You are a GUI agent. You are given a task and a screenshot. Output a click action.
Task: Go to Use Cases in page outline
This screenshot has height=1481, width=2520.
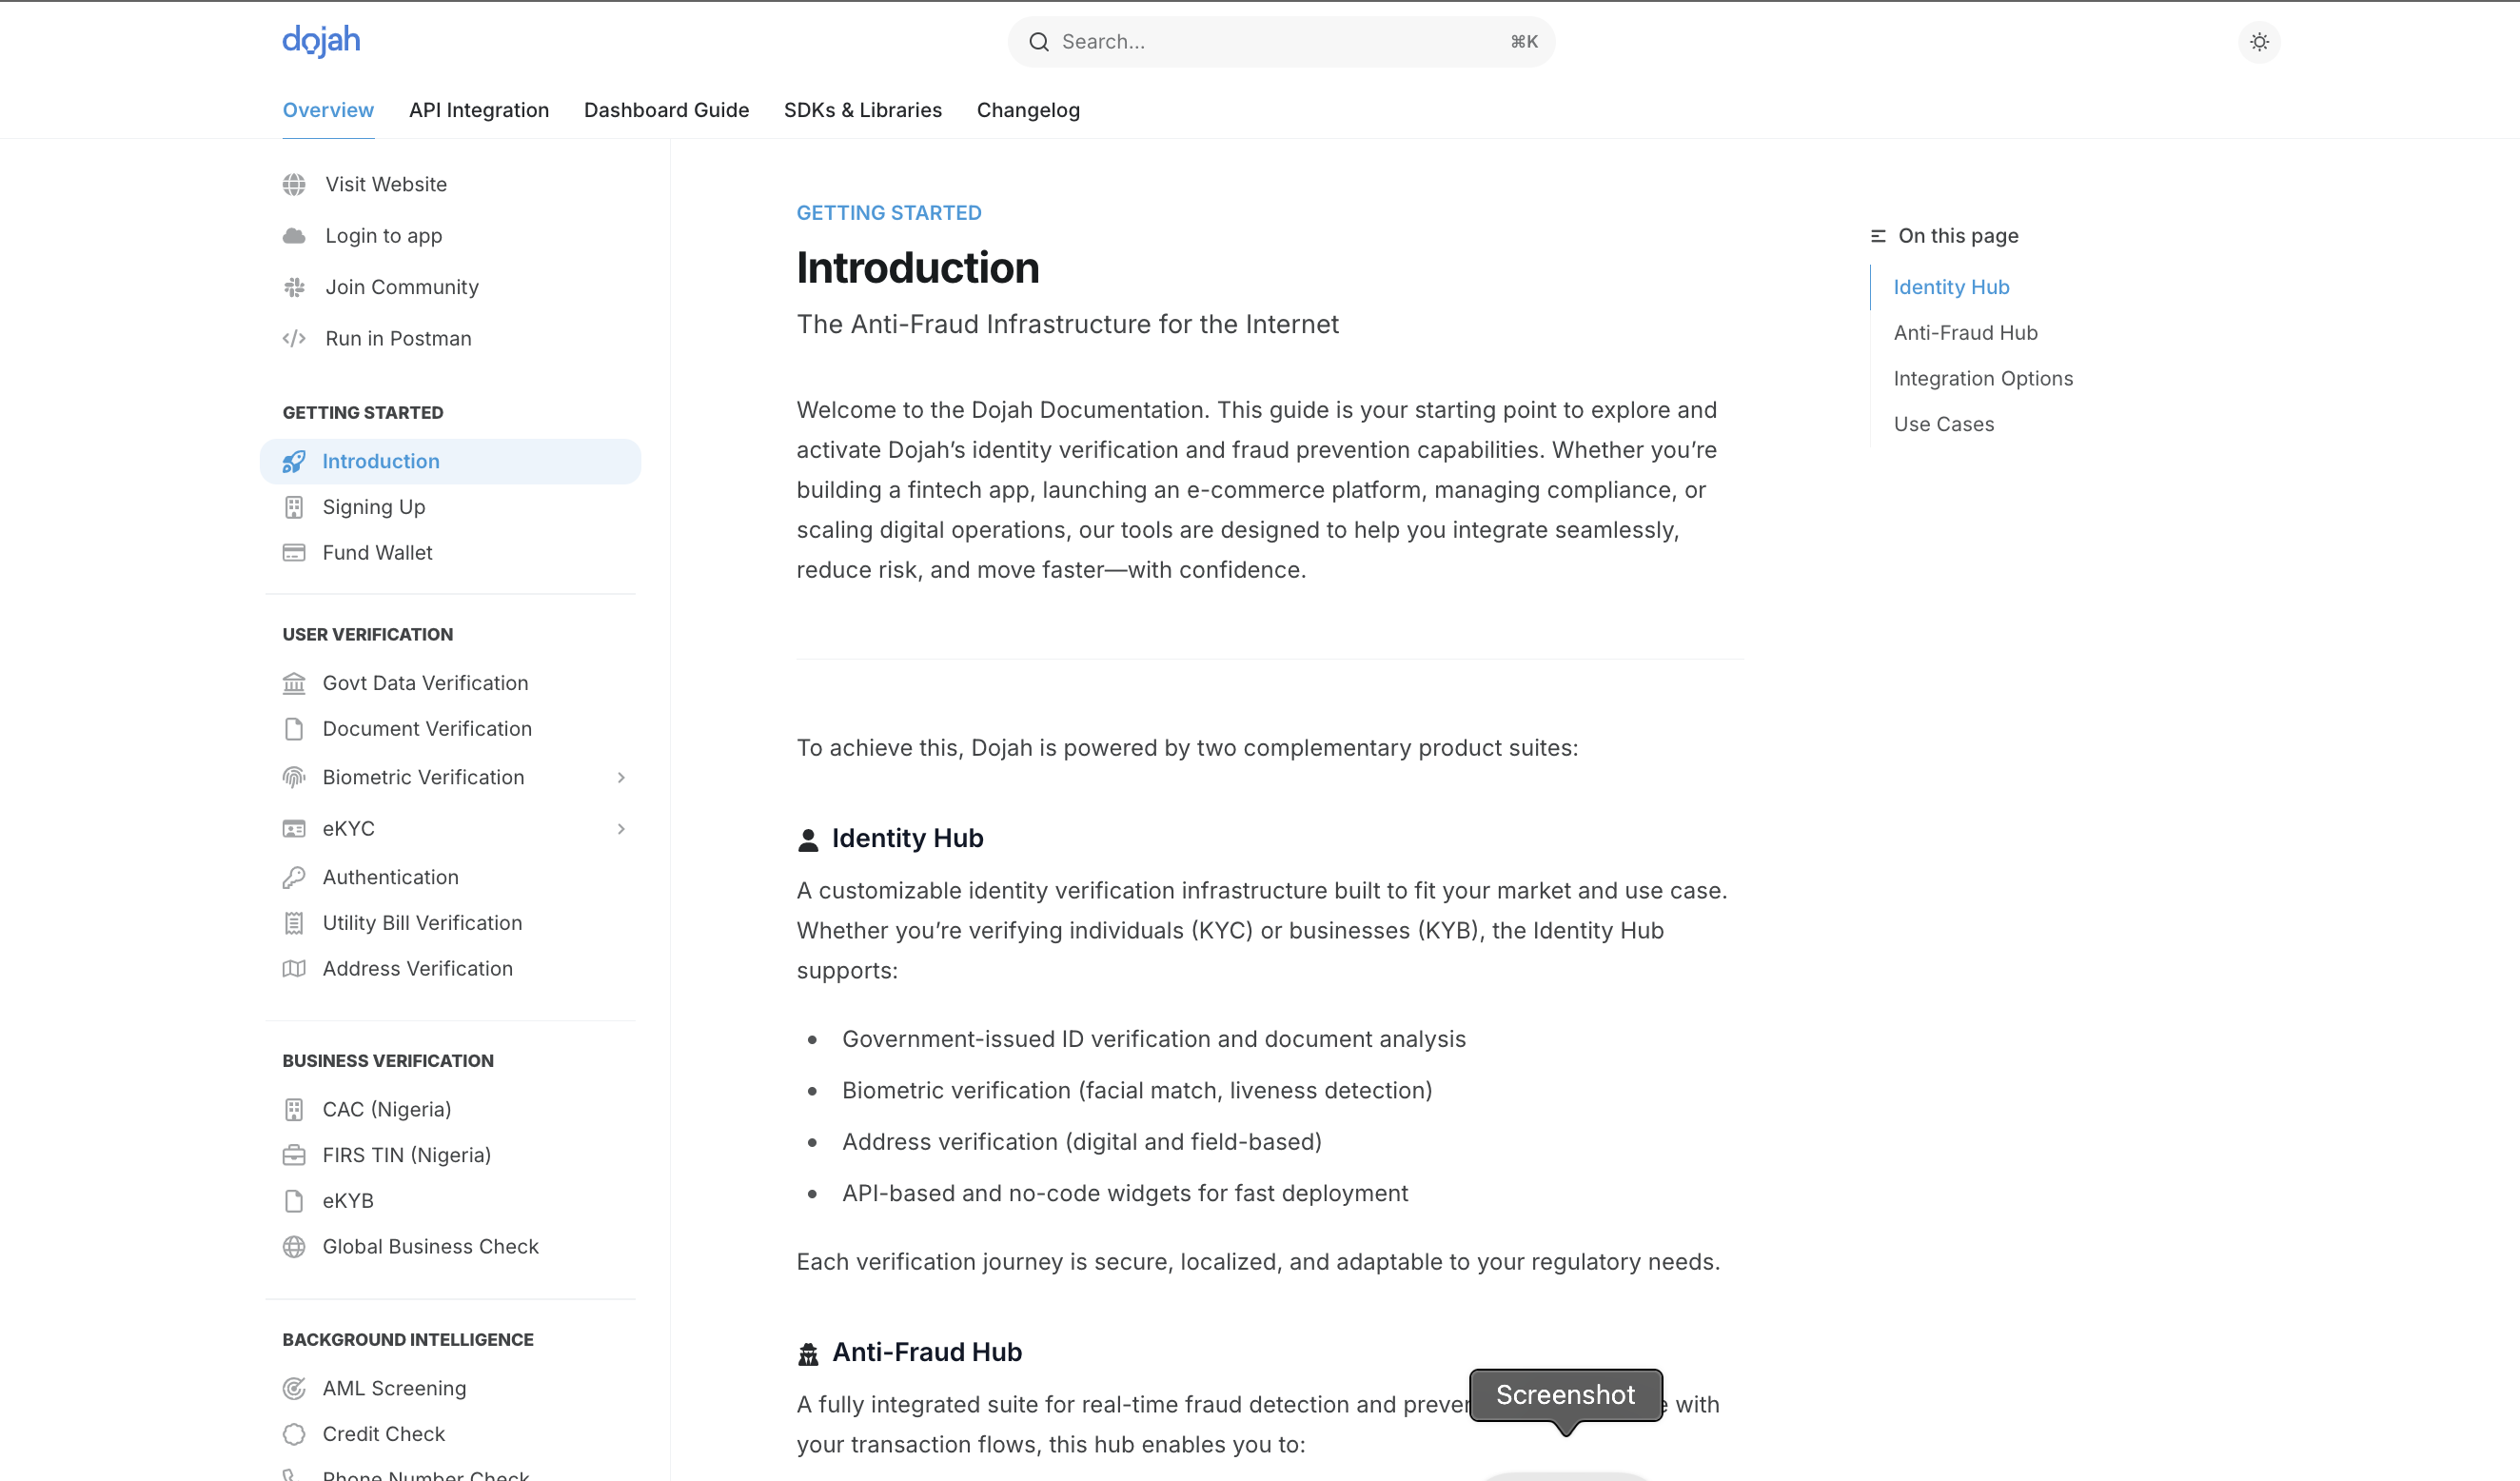[x=1943, y=424]
